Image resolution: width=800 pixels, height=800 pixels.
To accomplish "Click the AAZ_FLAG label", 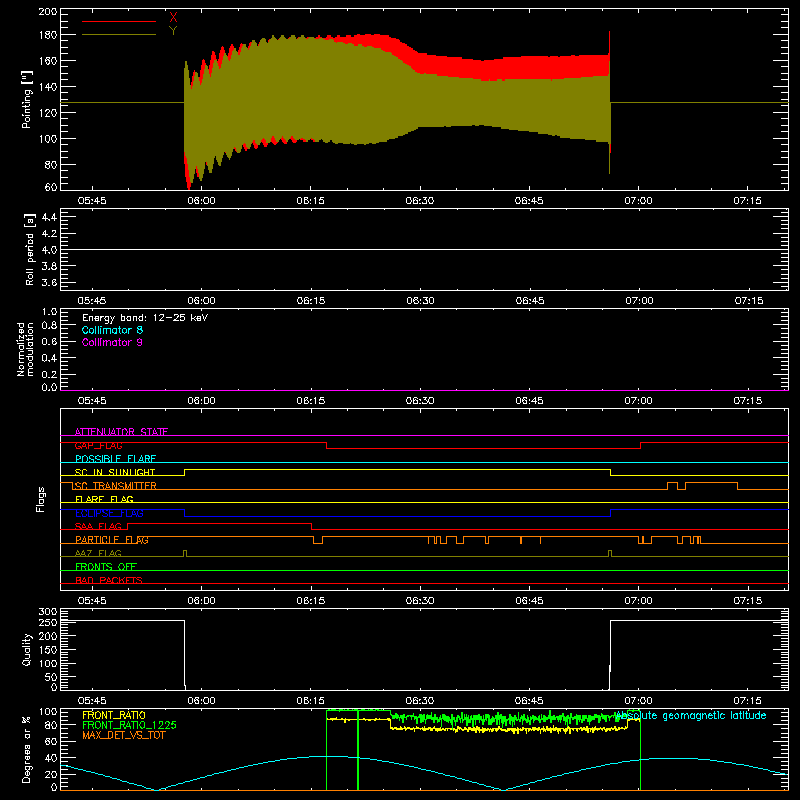I will click(98, 553).
